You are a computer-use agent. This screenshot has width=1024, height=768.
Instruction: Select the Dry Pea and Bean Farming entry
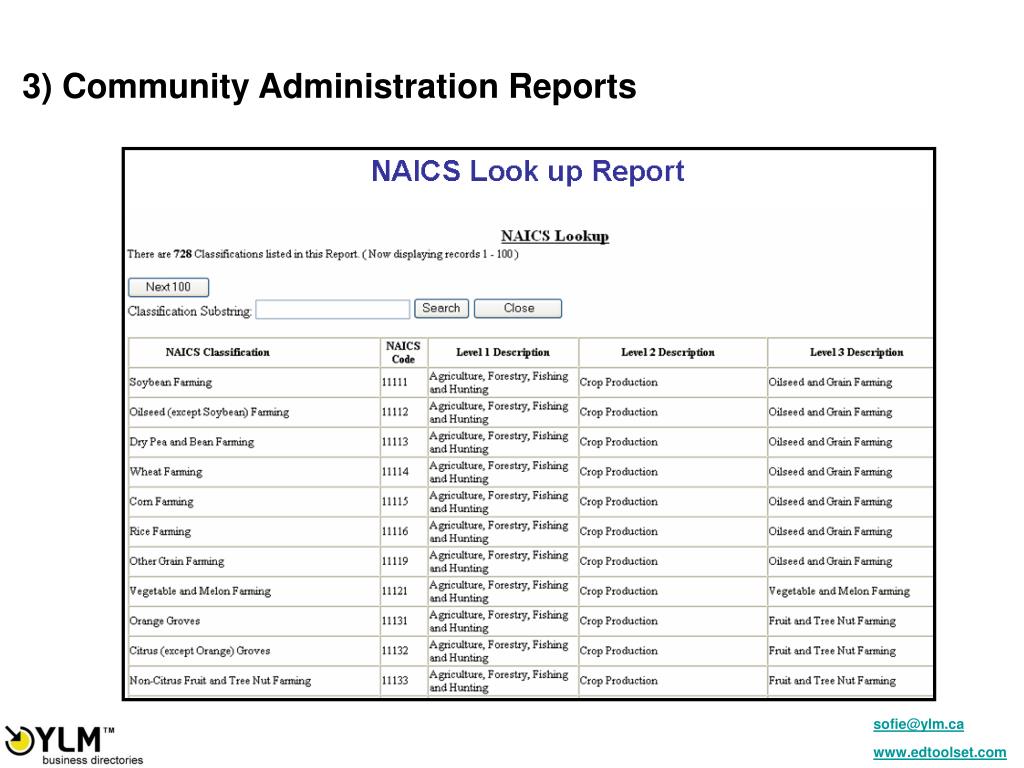[x=191, y=442]
